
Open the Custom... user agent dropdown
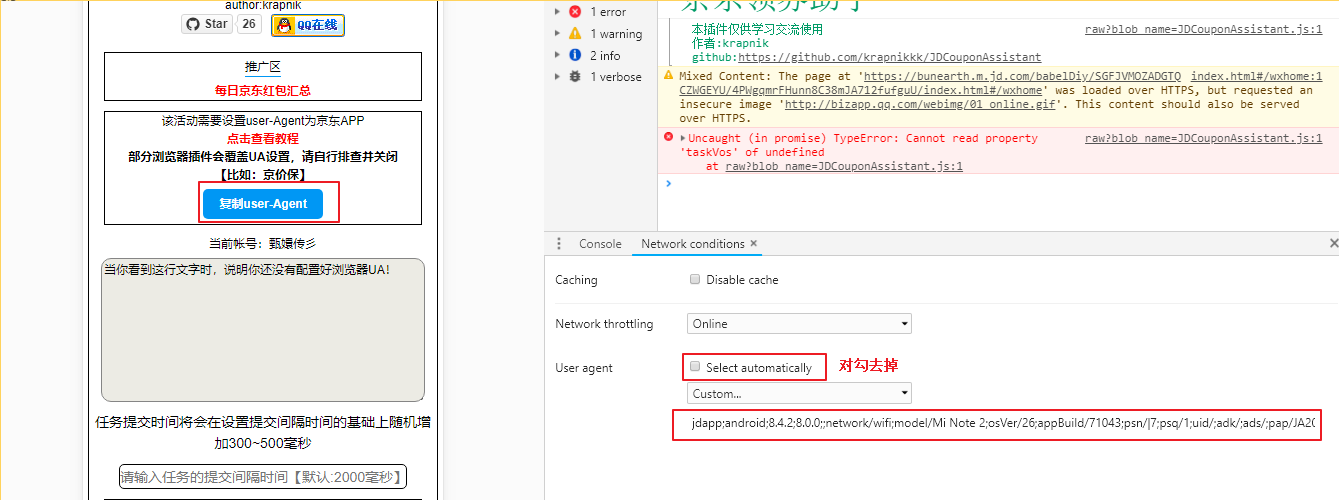pyautogui.click(x=800, y=394)
